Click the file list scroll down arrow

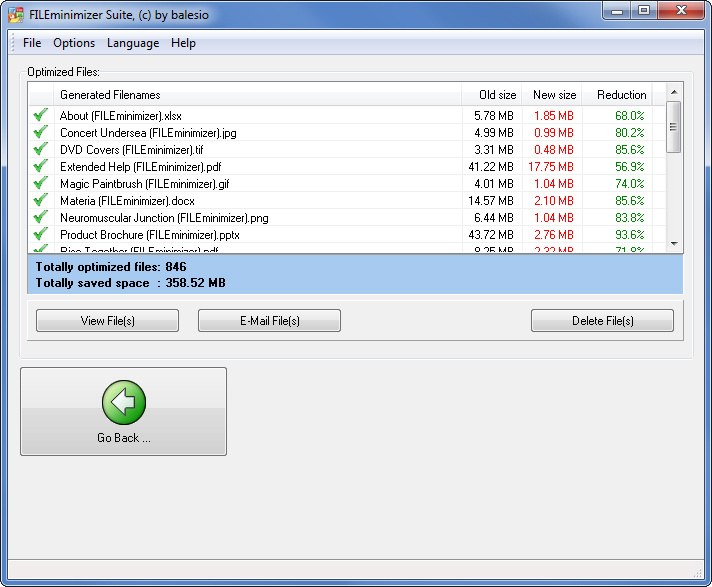674,244
